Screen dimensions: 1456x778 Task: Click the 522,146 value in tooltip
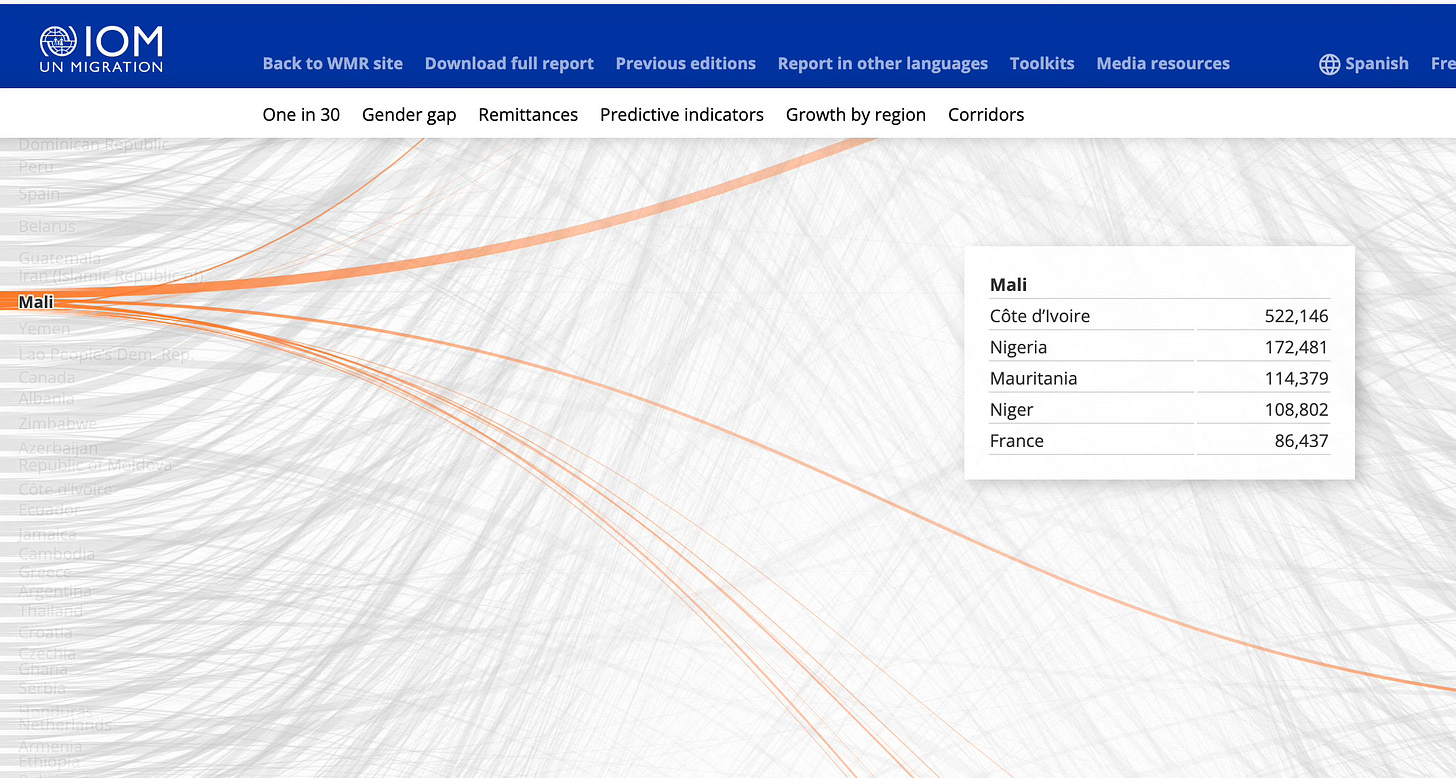pyautogui.click(x=1296, y=316)
